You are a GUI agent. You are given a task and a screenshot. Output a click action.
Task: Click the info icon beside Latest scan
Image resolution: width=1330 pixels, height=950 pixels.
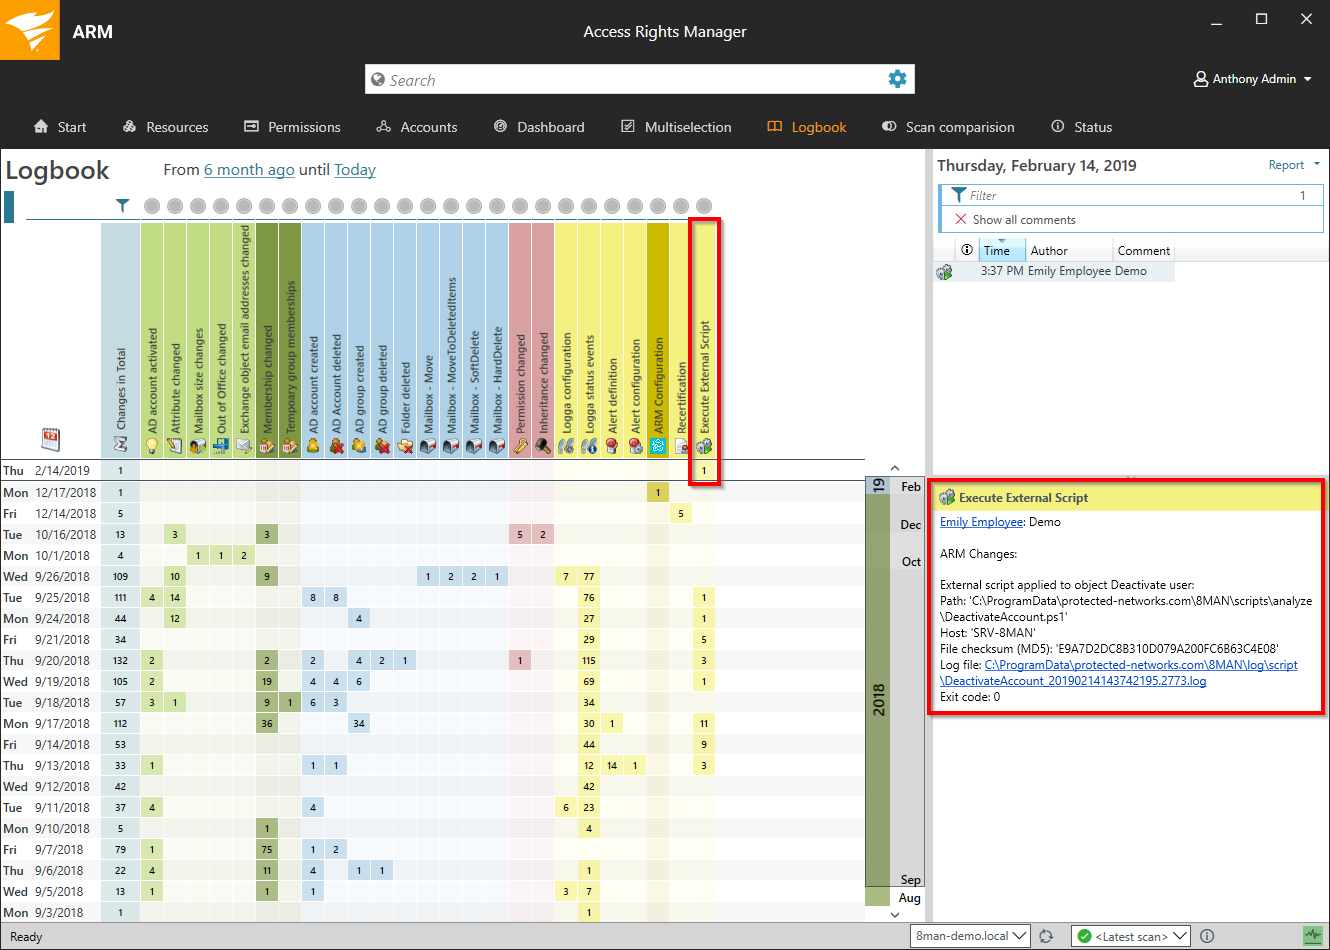click(1207, 936)
